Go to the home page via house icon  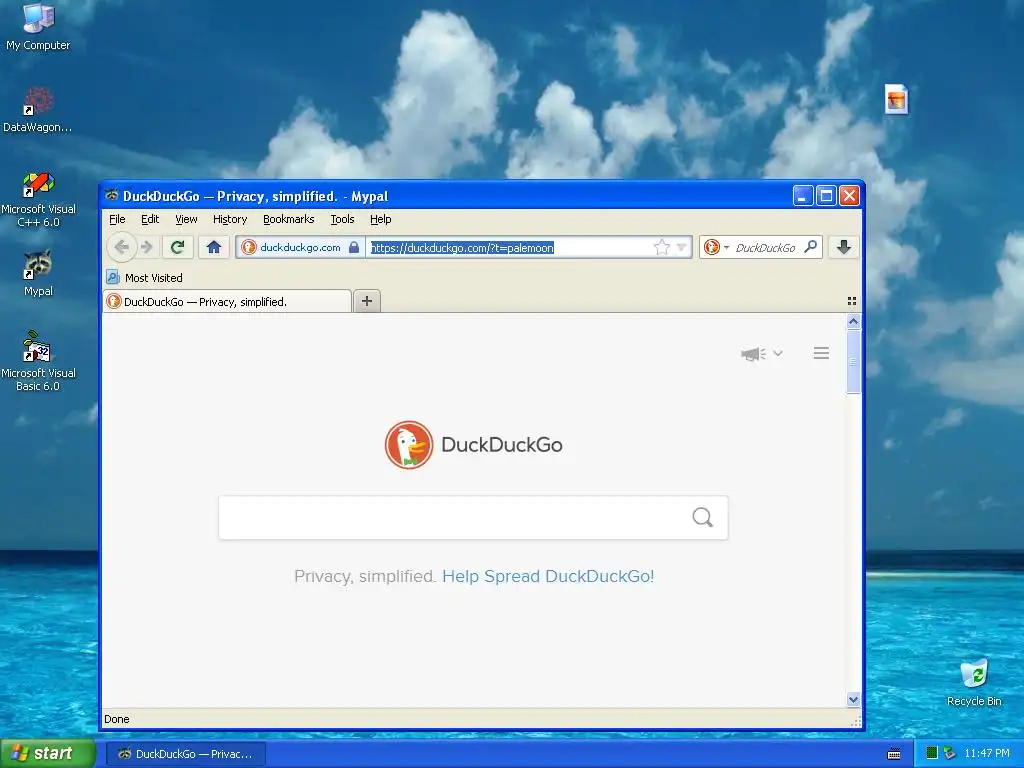click(x=214, y=248)
